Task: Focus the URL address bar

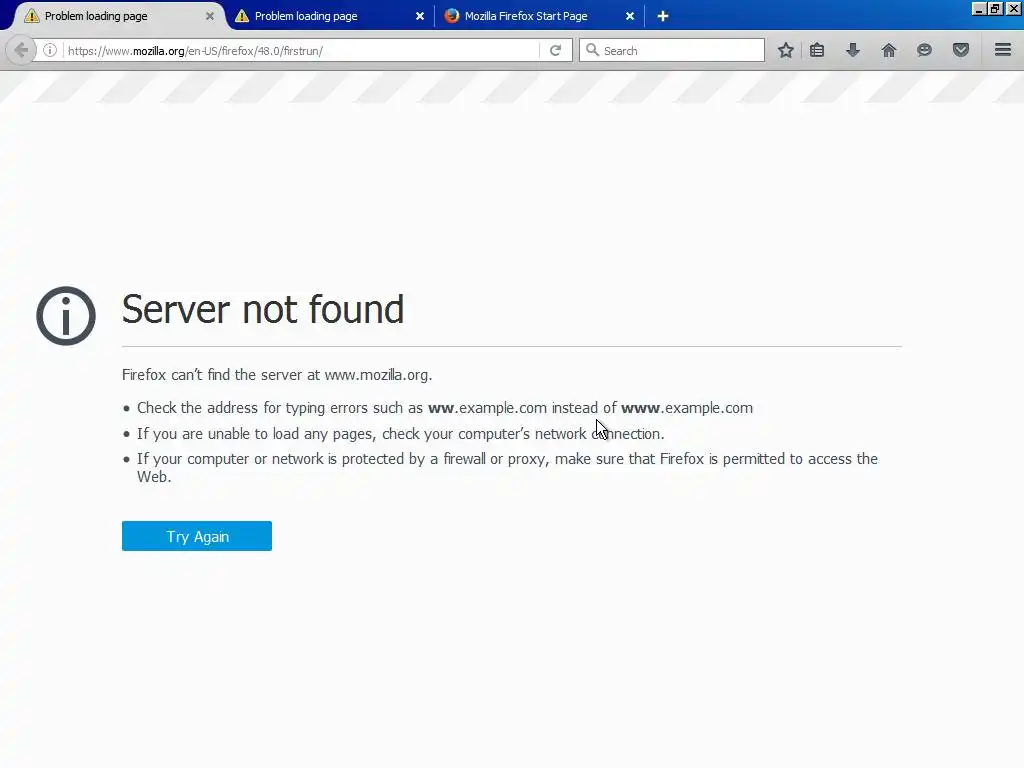Action: click(x=300, y=50)
